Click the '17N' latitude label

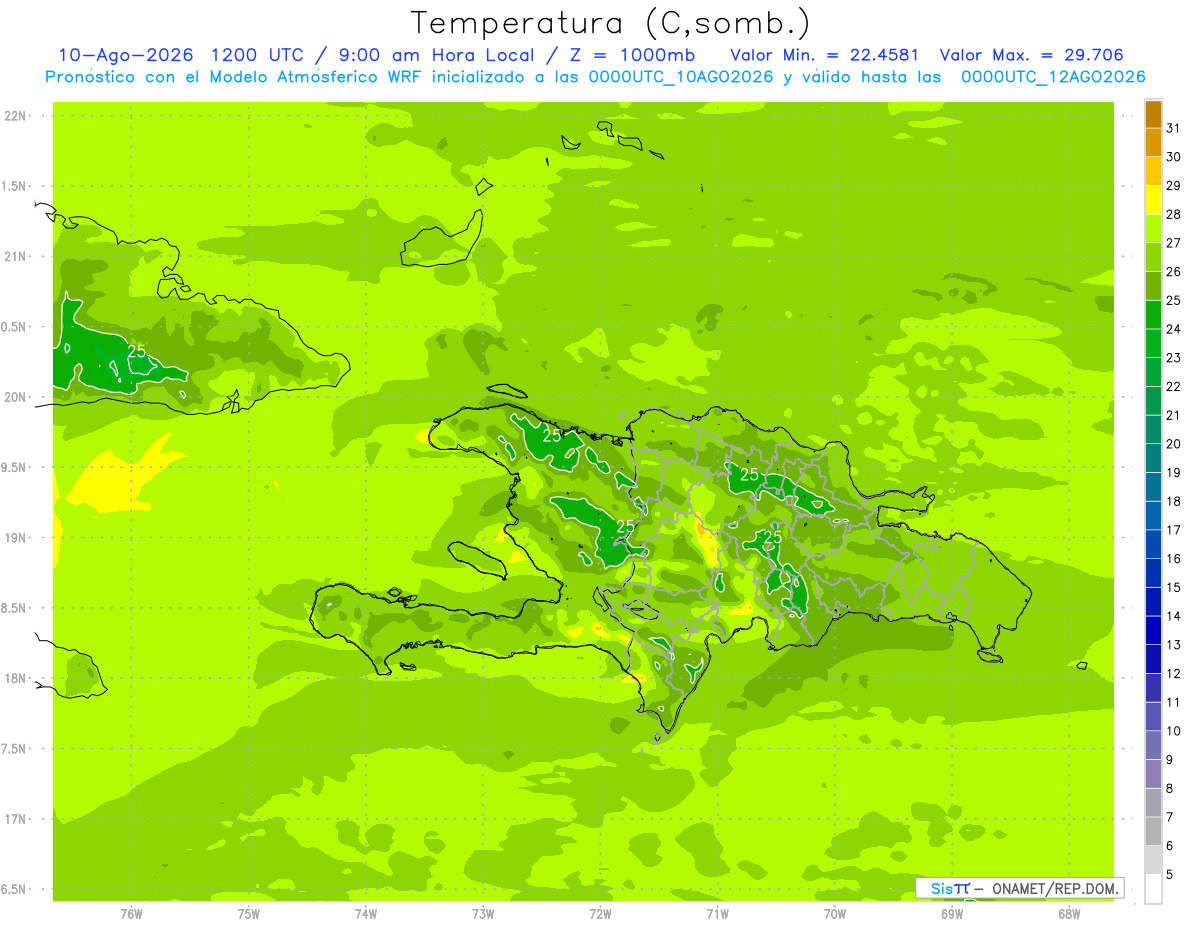pyautogui.click(x=16, y=820)
